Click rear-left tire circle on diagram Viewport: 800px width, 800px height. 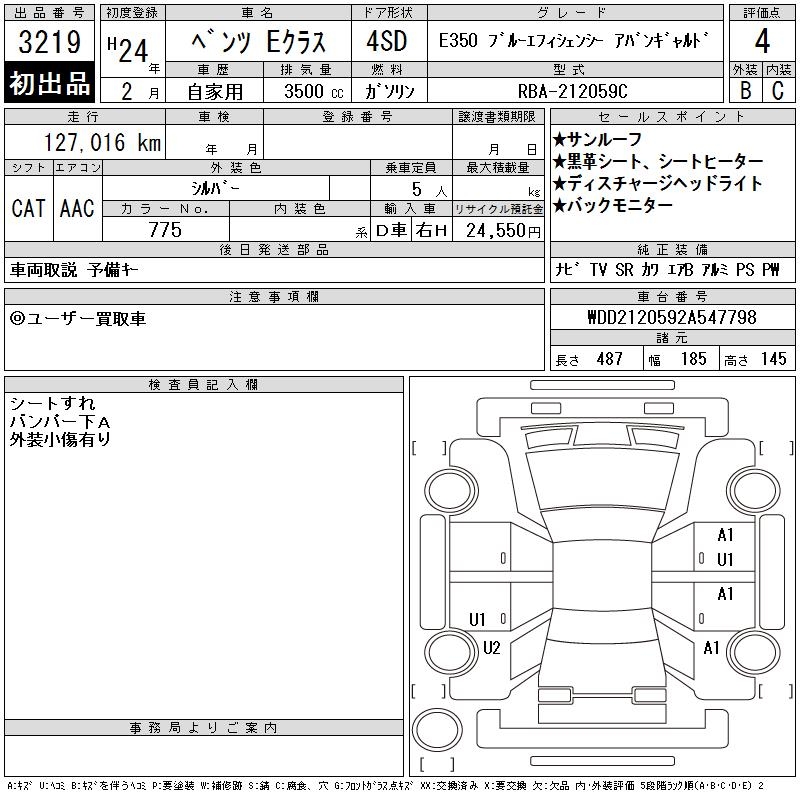pyautogui.click(x=451, y=652)
